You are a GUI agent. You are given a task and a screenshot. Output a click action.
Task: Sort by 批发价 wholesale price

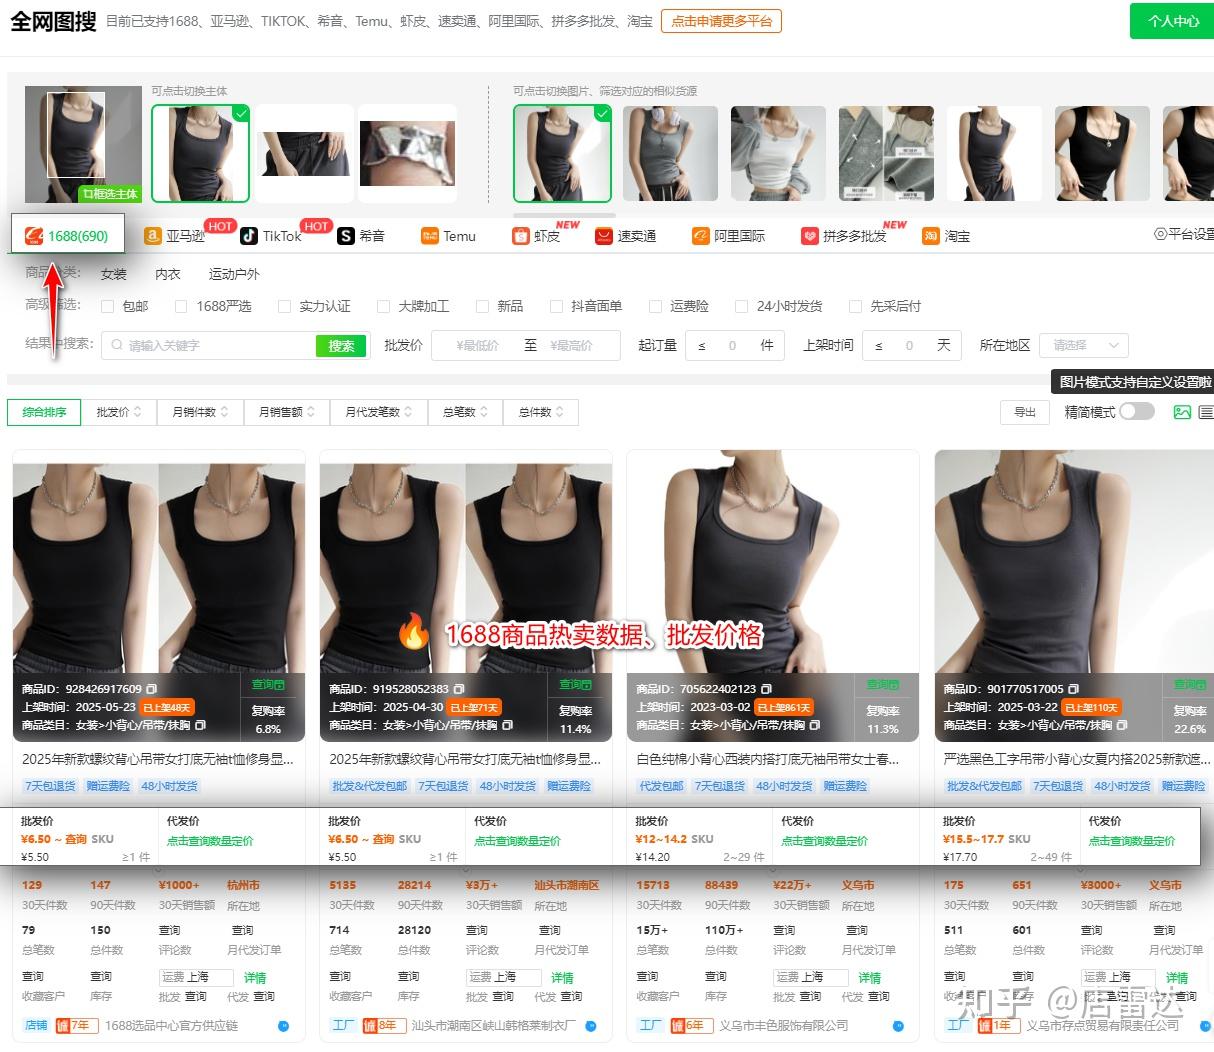(119, 411)
